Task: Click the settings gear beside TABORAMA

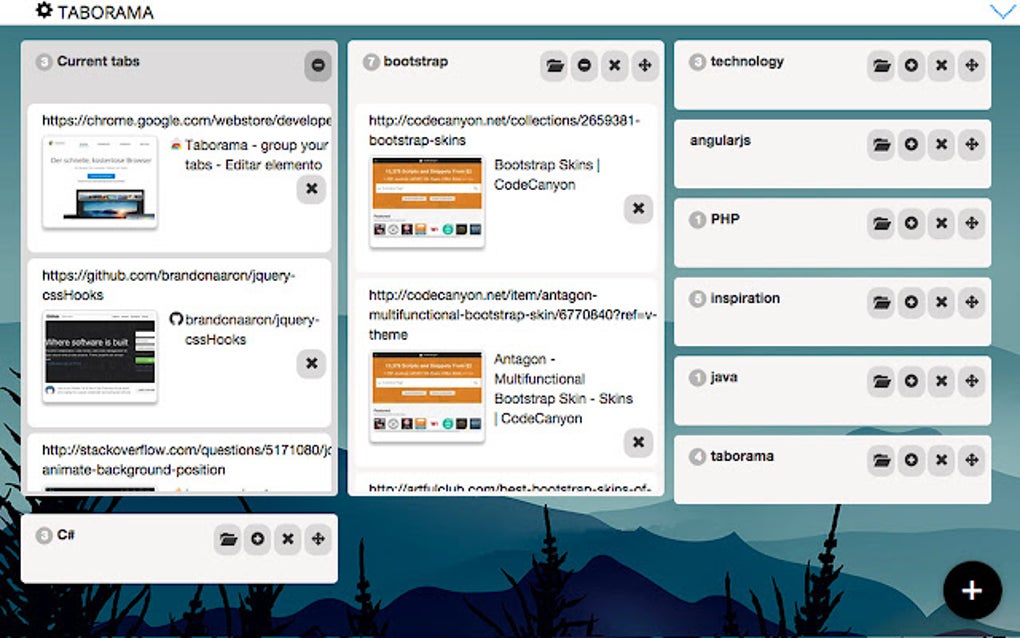Action: tap(41, 11)
